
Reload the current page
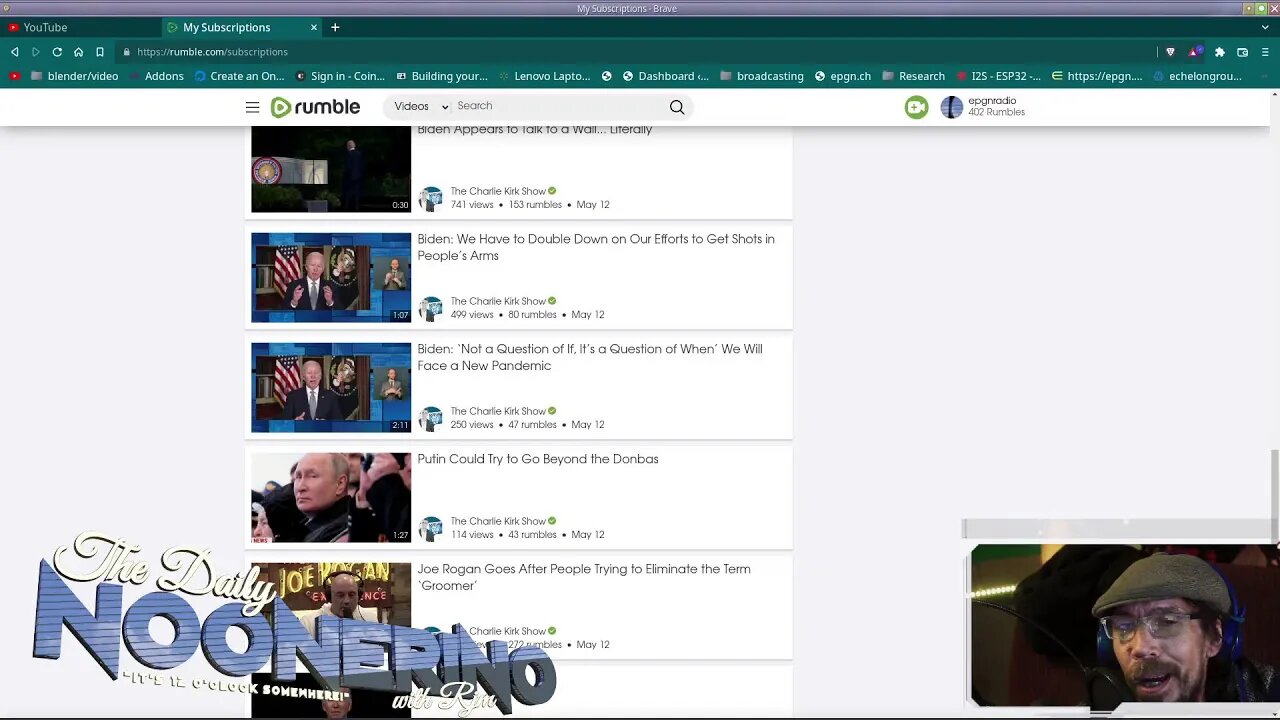(57, 52)
